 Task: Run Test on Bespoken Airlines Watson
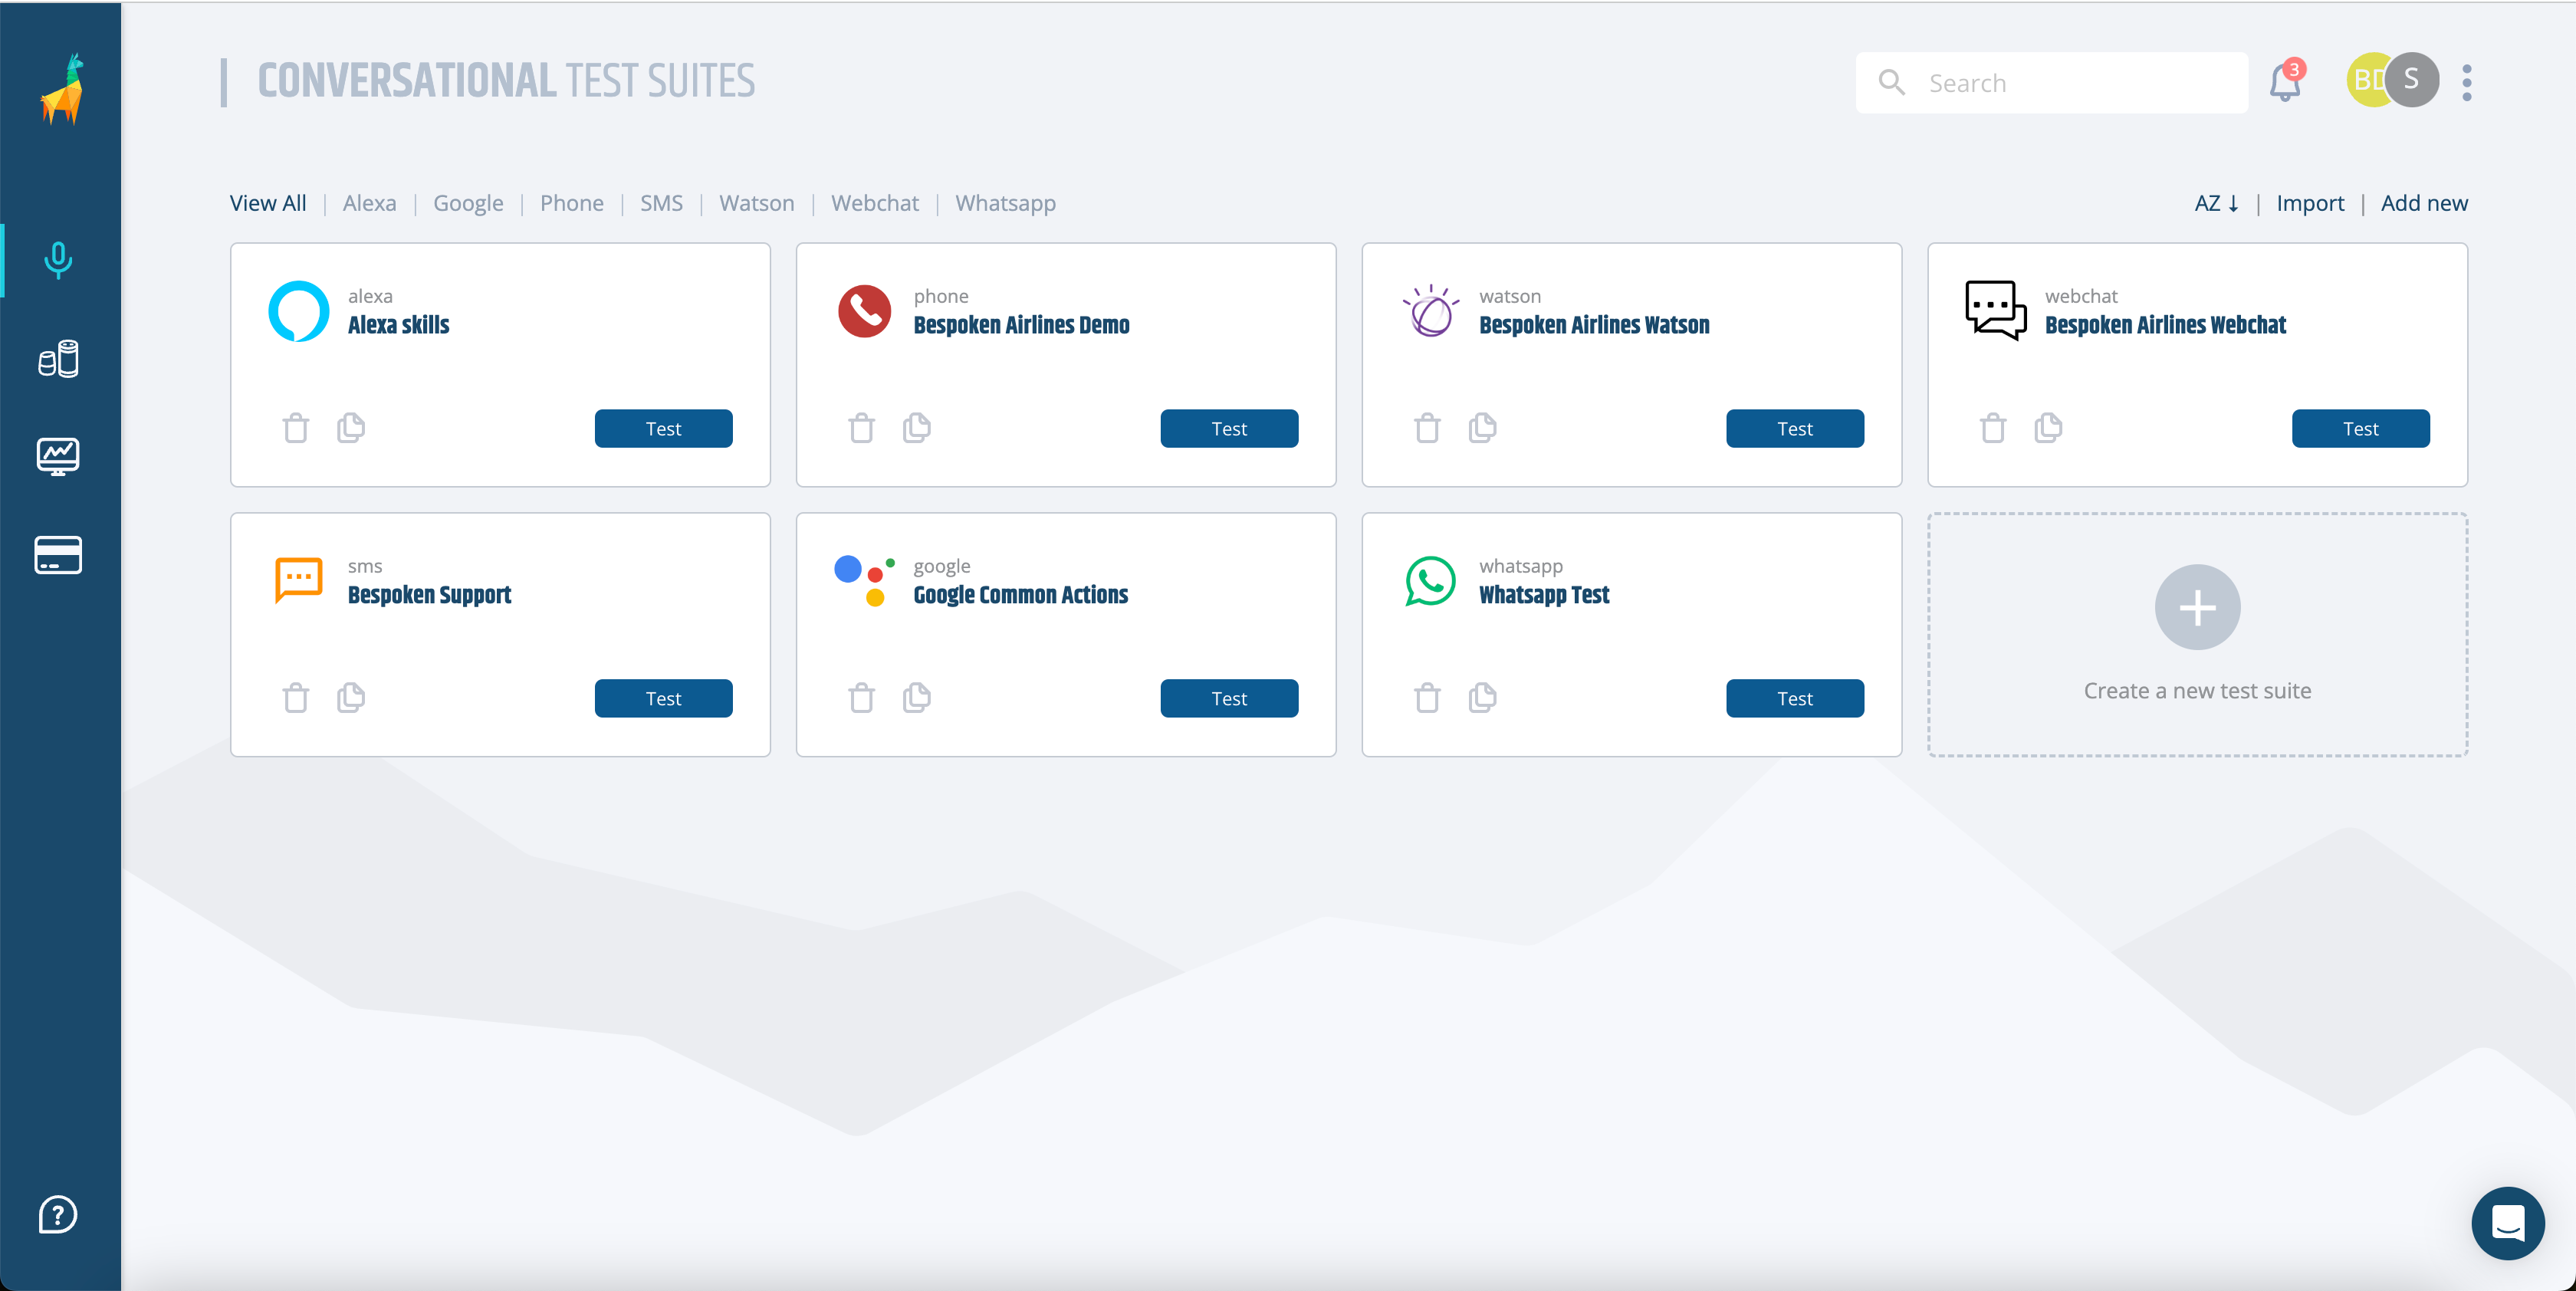(x=1796, y=428)
